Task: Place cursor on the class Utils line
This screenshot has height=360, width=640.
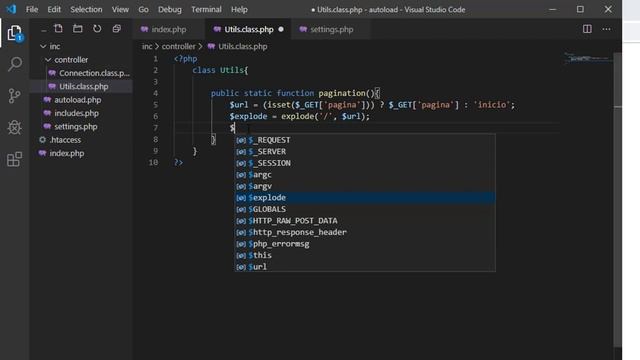Action: tap(220, 70)
